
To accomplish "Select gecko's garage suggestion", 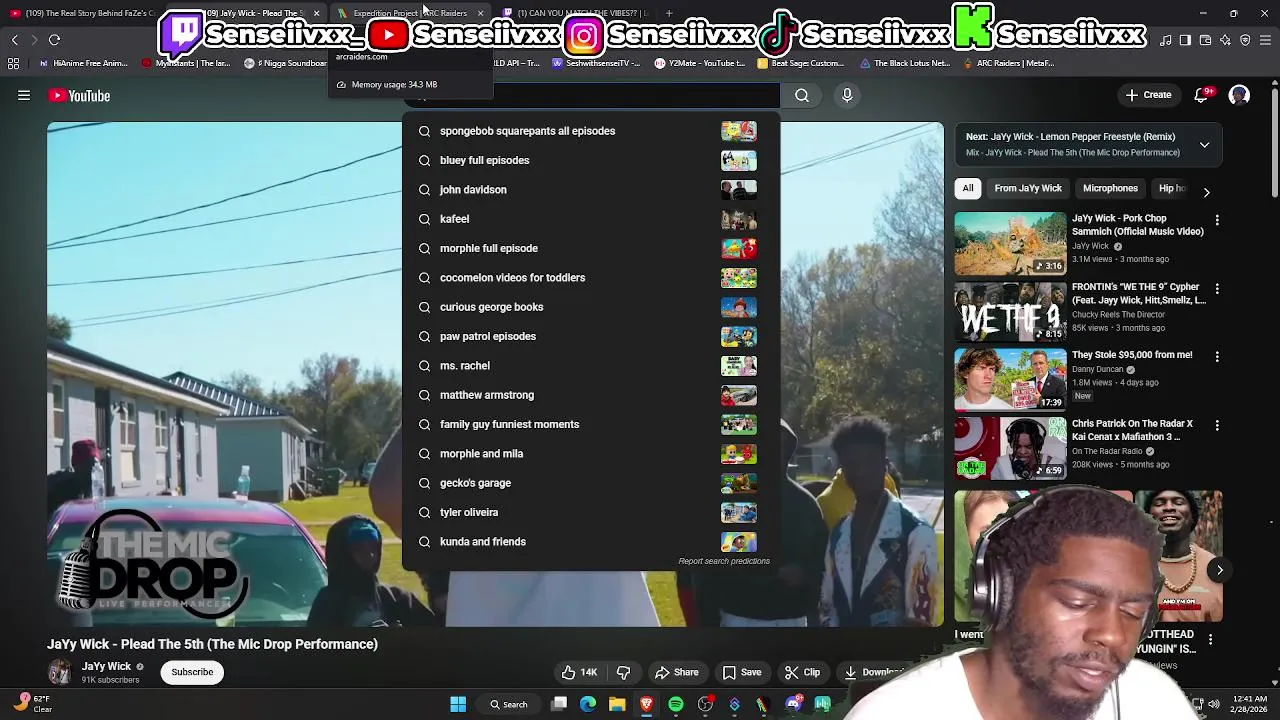I will click(x=590, y=483).
